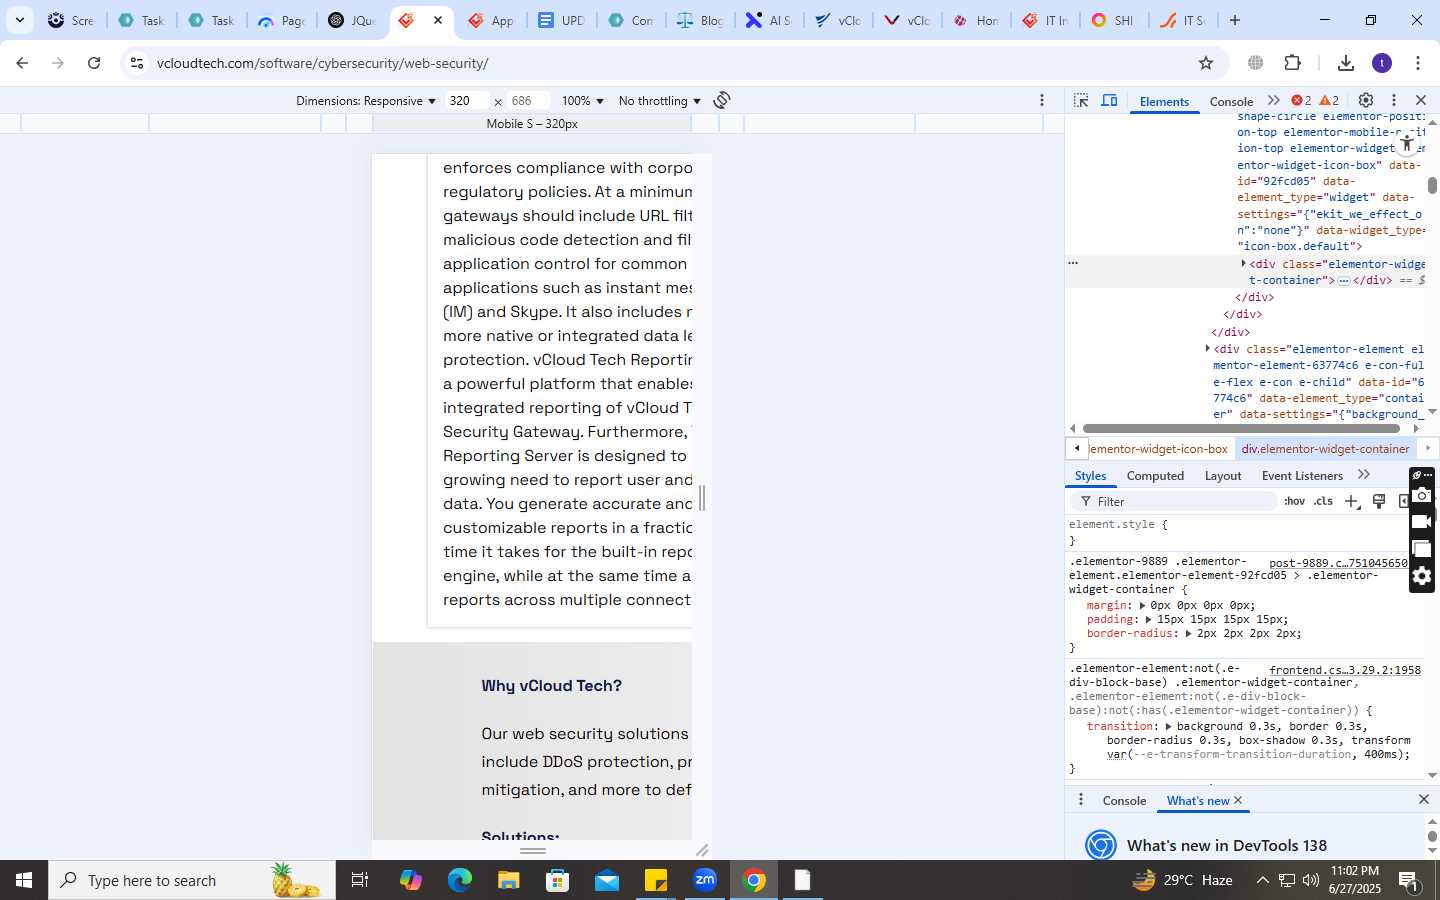Activate the DevTools inspect element picker
The width and height of the screenshot is (1440, 900).
[1081, 100]
